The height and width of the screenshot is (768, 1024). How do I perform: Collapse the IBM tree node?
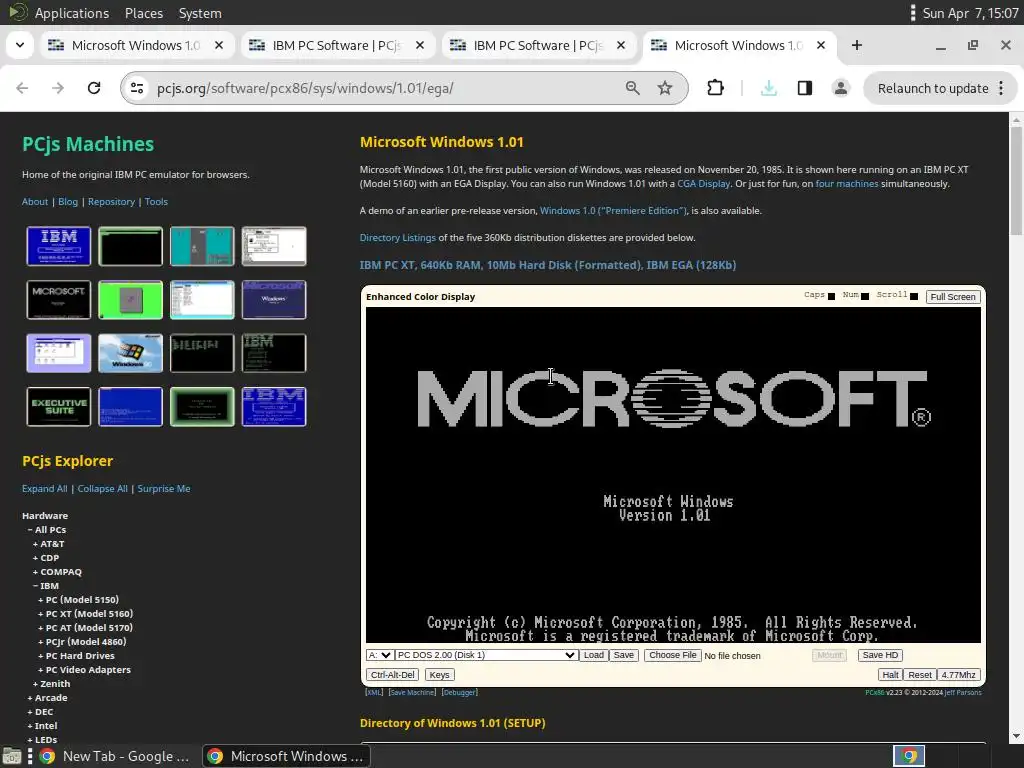46,586
